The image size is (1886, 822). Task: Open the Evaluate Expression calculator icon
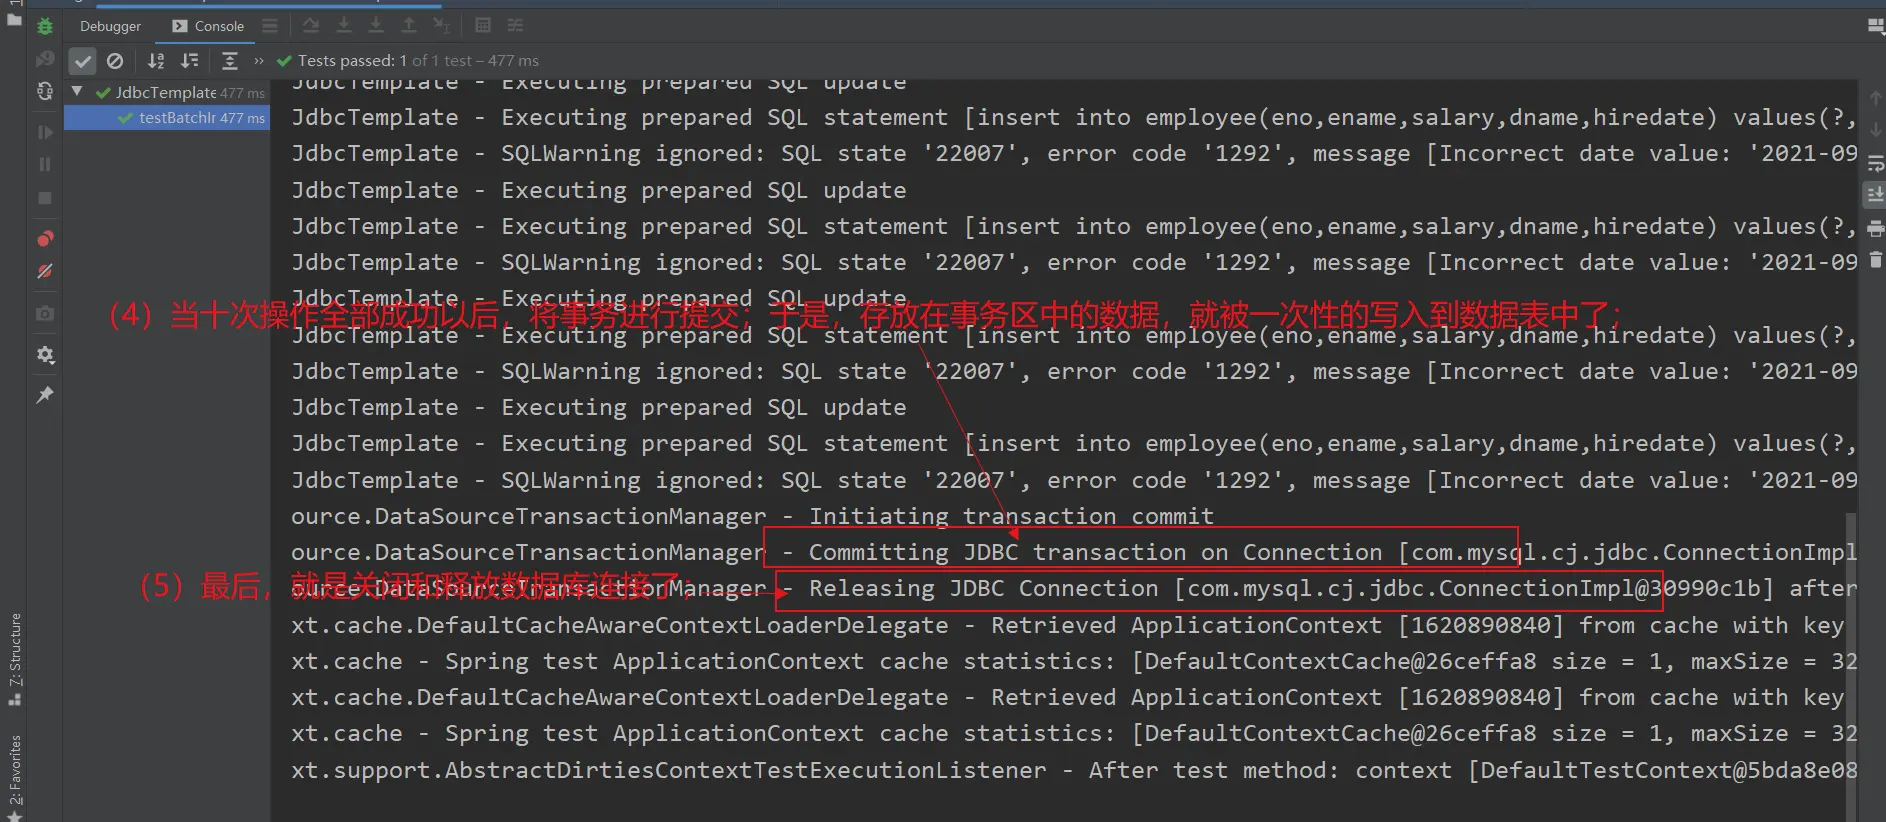483,25
